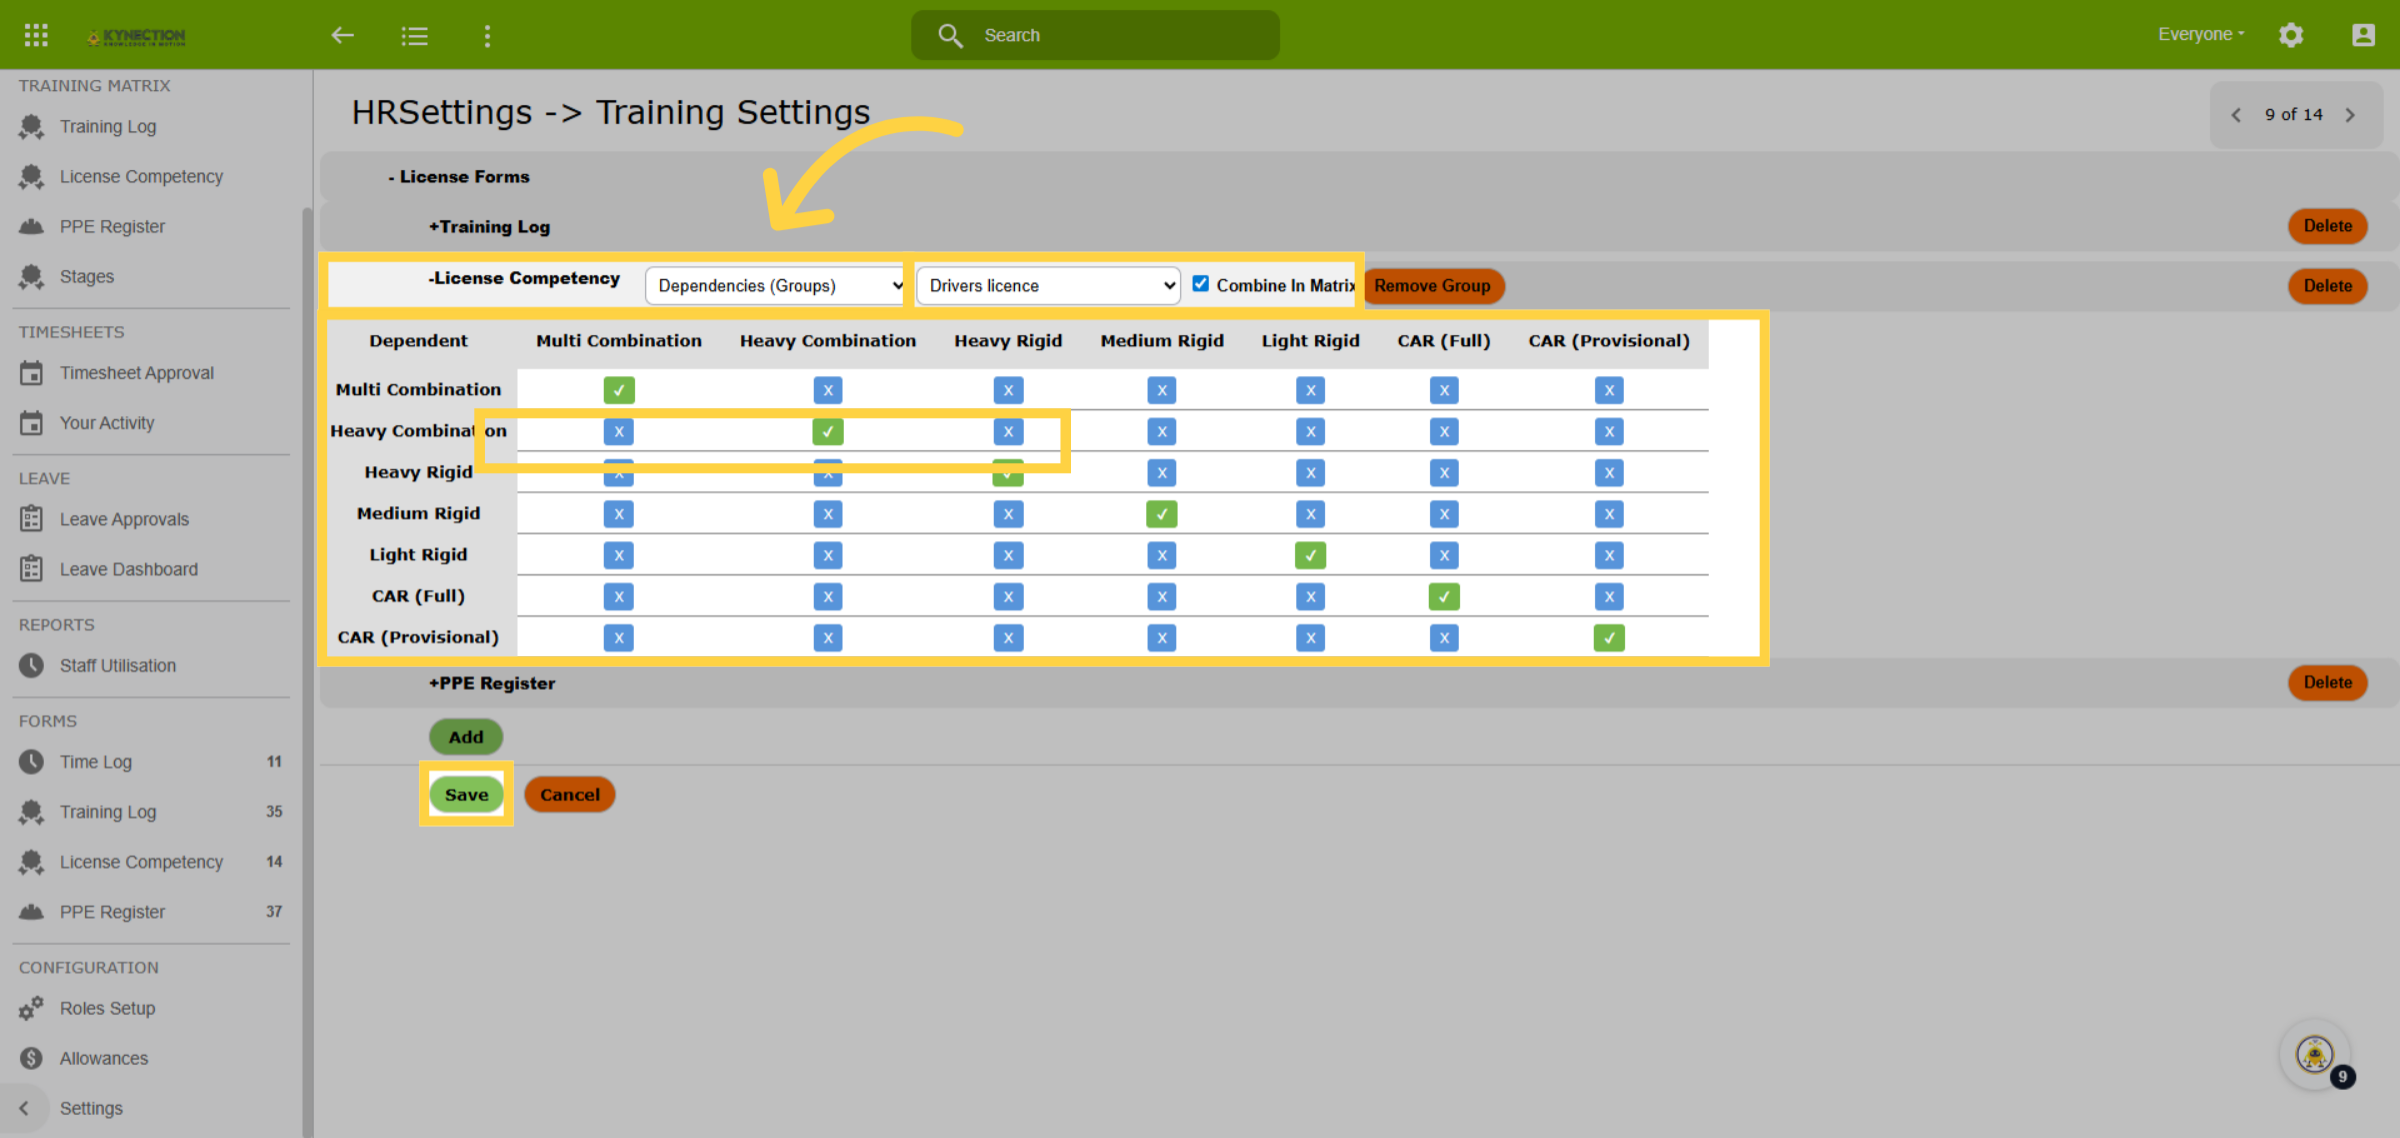
Task: Open Staff Utilisation report in sidebar
Action: pyautogui.click(x=117, y=666)
